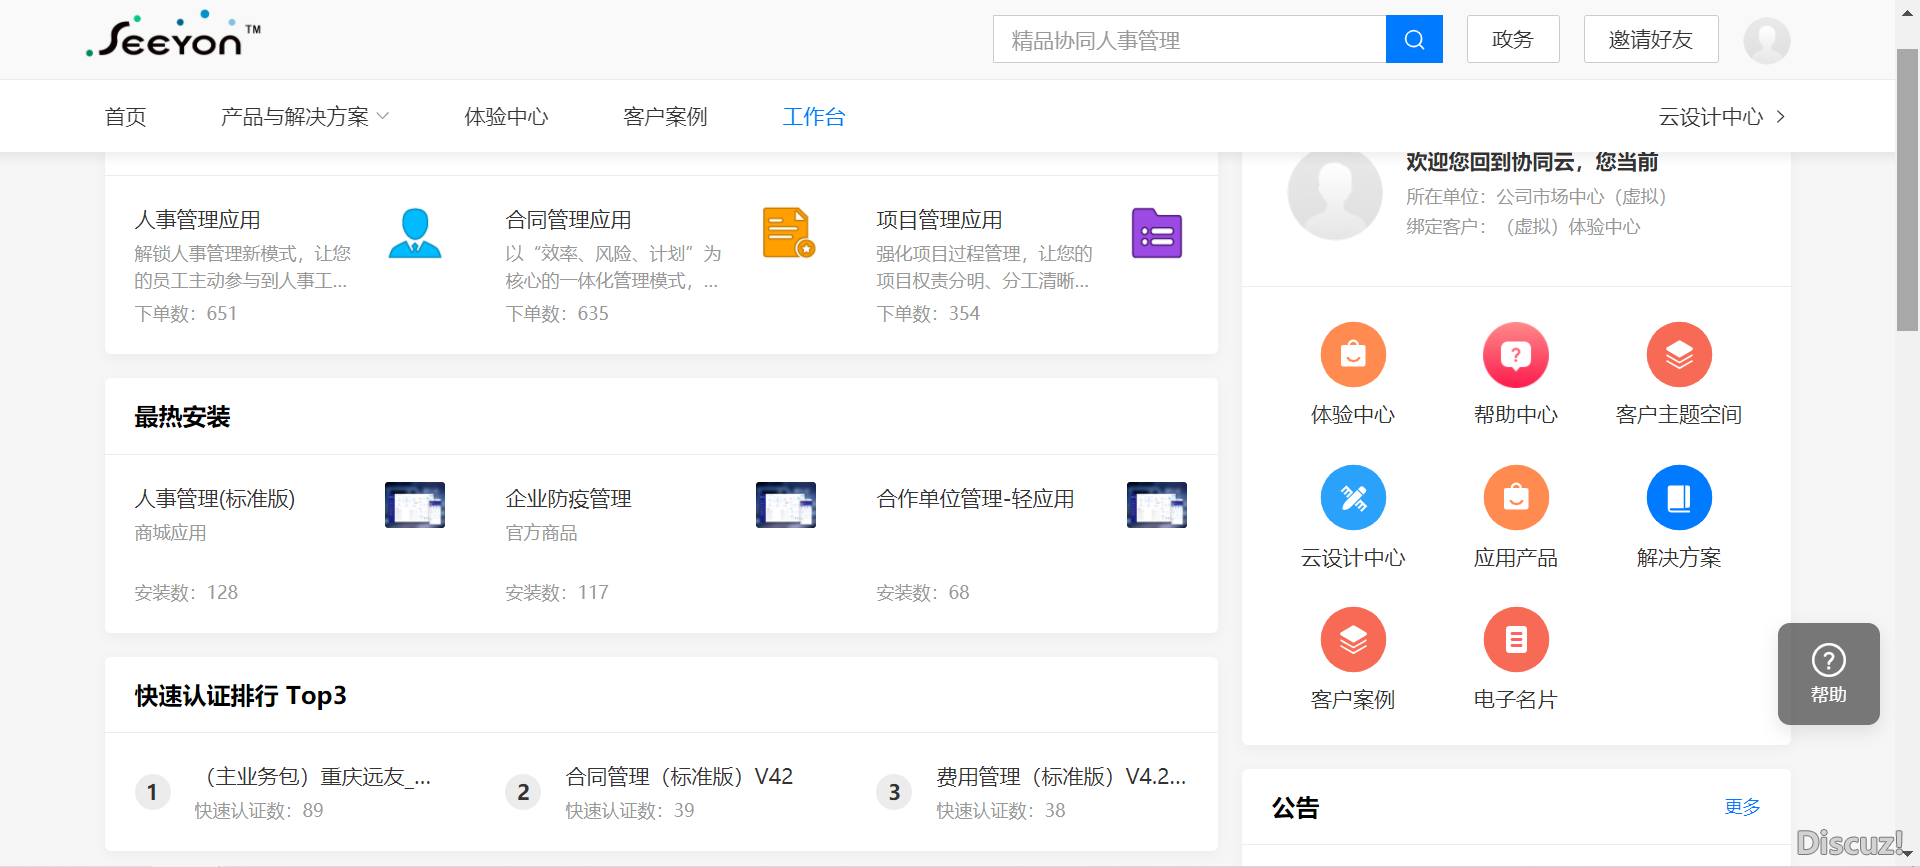Go to 首页 nav item
The width and height of the screenshot is (1920, 867).
click(126, 117)
